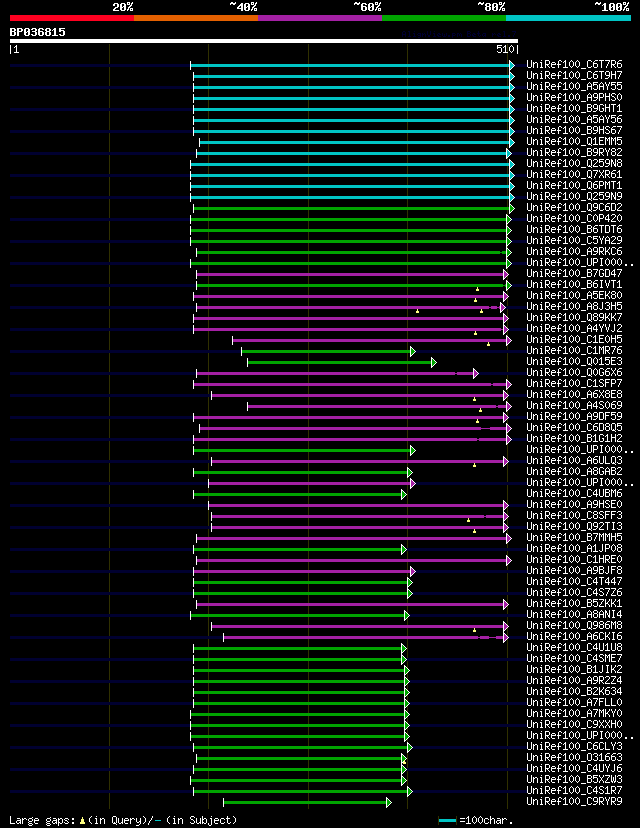
Task: Click the 510 end position label
Action: click(x=505, y=49)
